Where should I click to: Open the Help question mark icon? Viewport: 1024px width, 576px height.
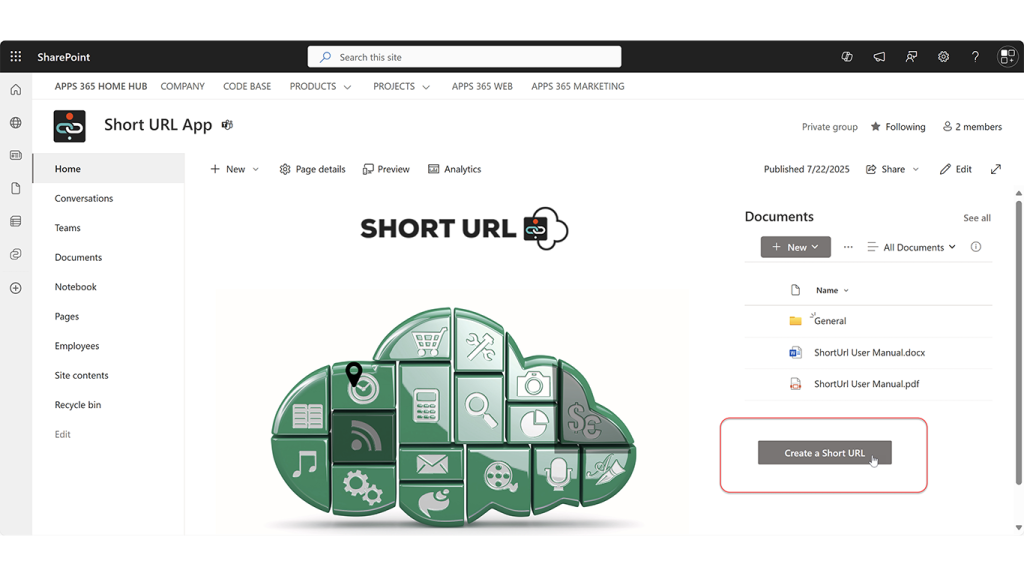pos(975,57)
